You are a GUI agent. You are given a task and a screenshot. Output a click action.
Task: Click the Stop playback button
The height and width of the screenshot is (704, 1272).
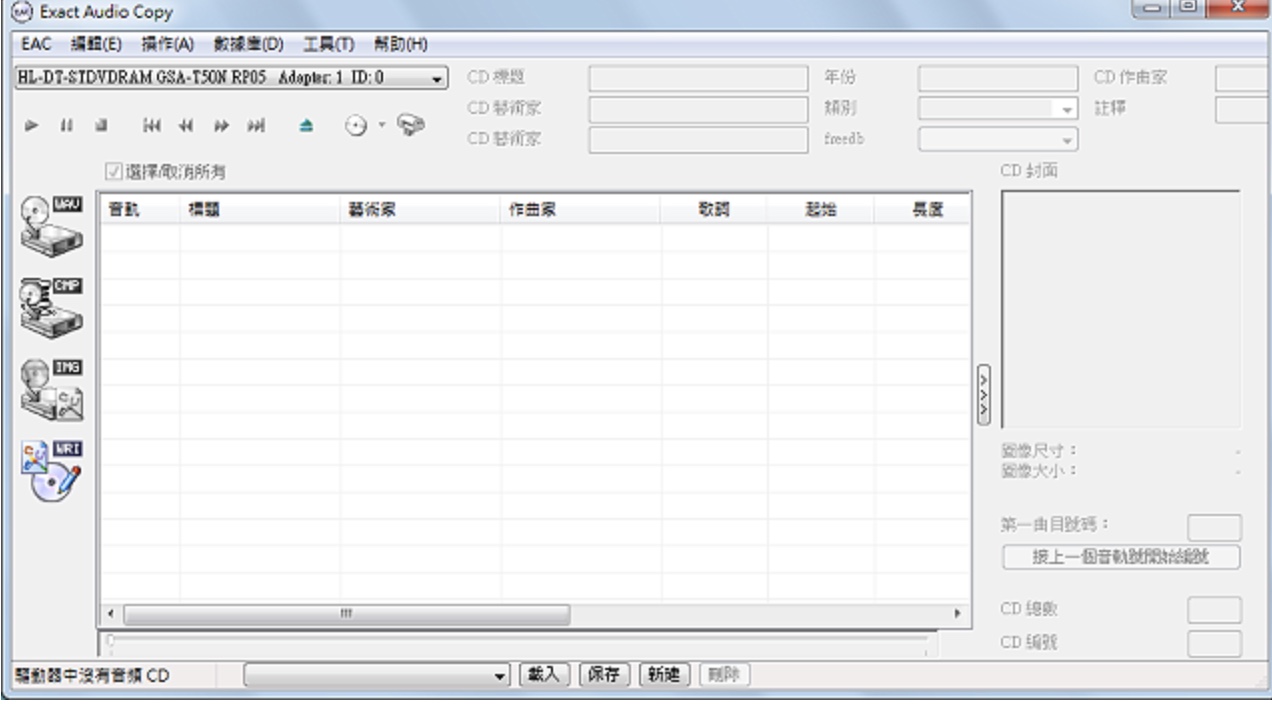[101, 126]
